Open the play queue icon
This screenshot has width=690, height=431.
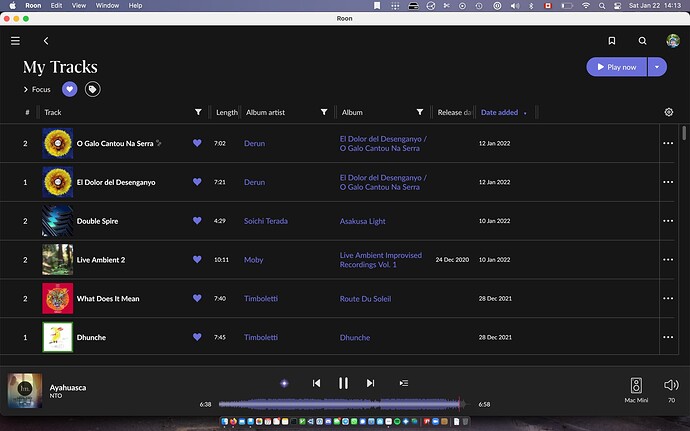pyautogui.click(x=404, y=383)
